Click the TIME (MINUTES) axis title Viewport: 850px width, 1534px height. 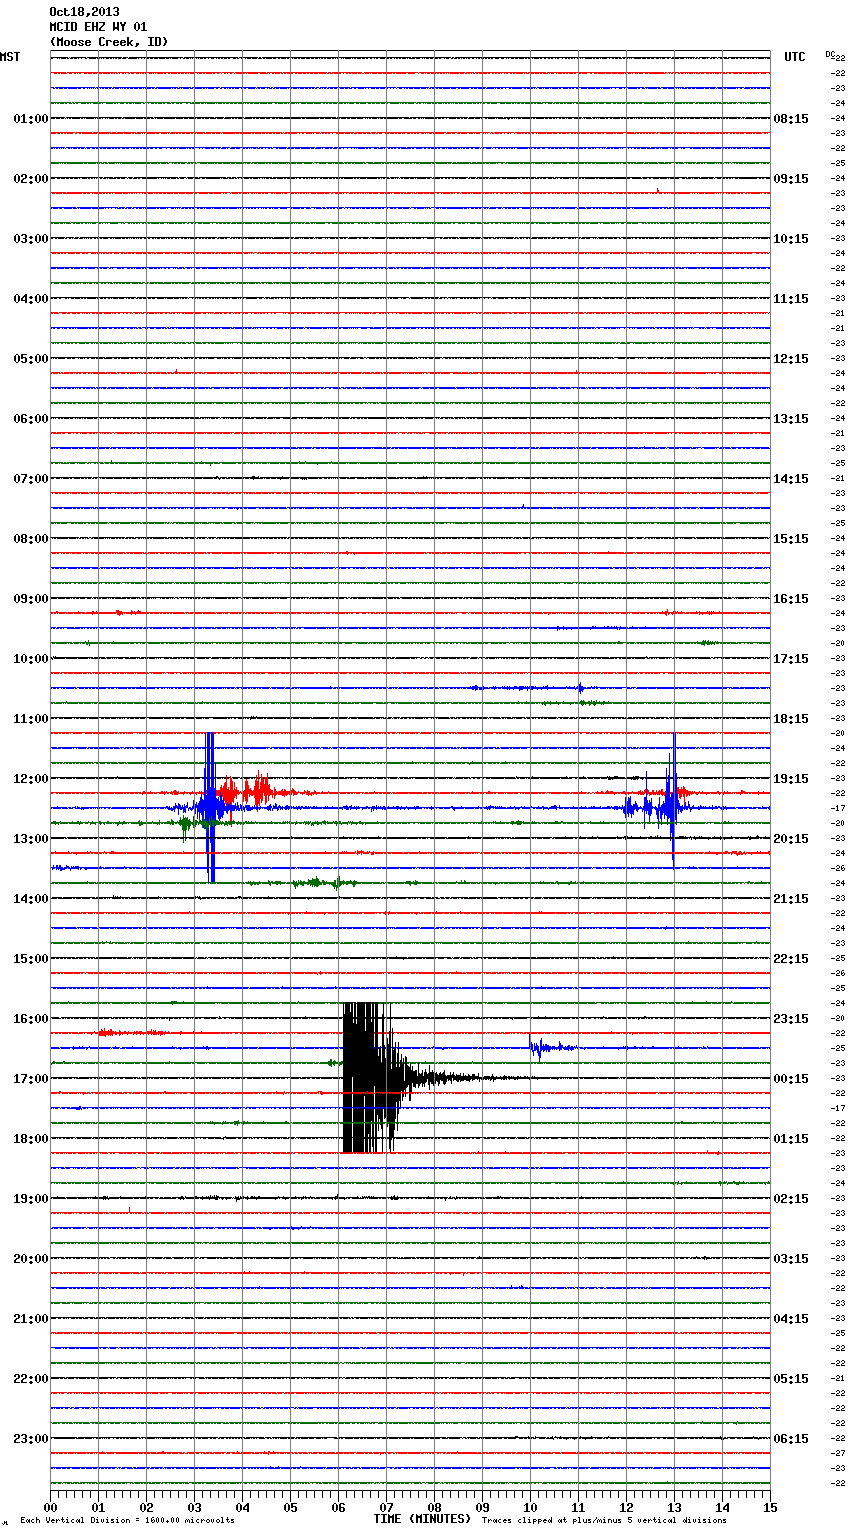click(422, 1519)
